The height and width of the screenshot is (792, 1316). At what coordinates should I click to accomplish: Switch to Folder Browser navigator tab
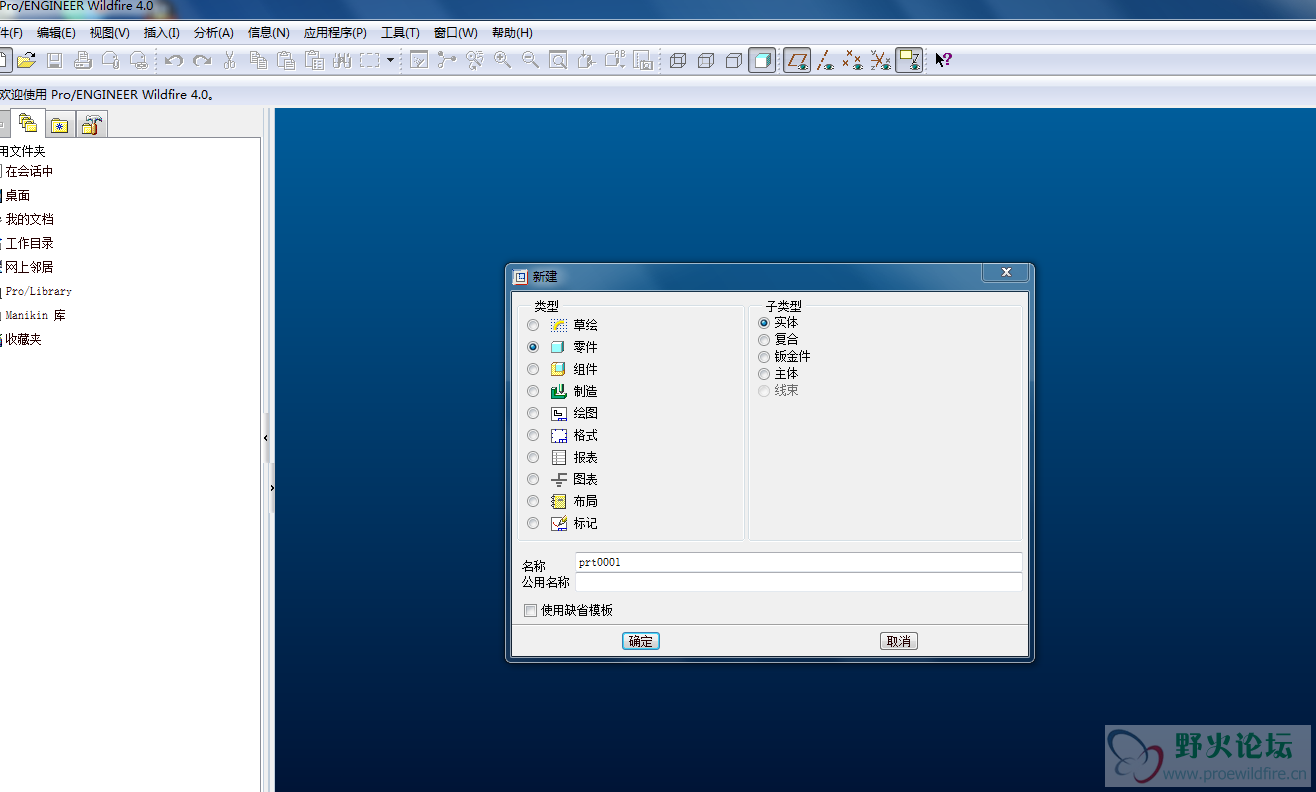[28, 124]
